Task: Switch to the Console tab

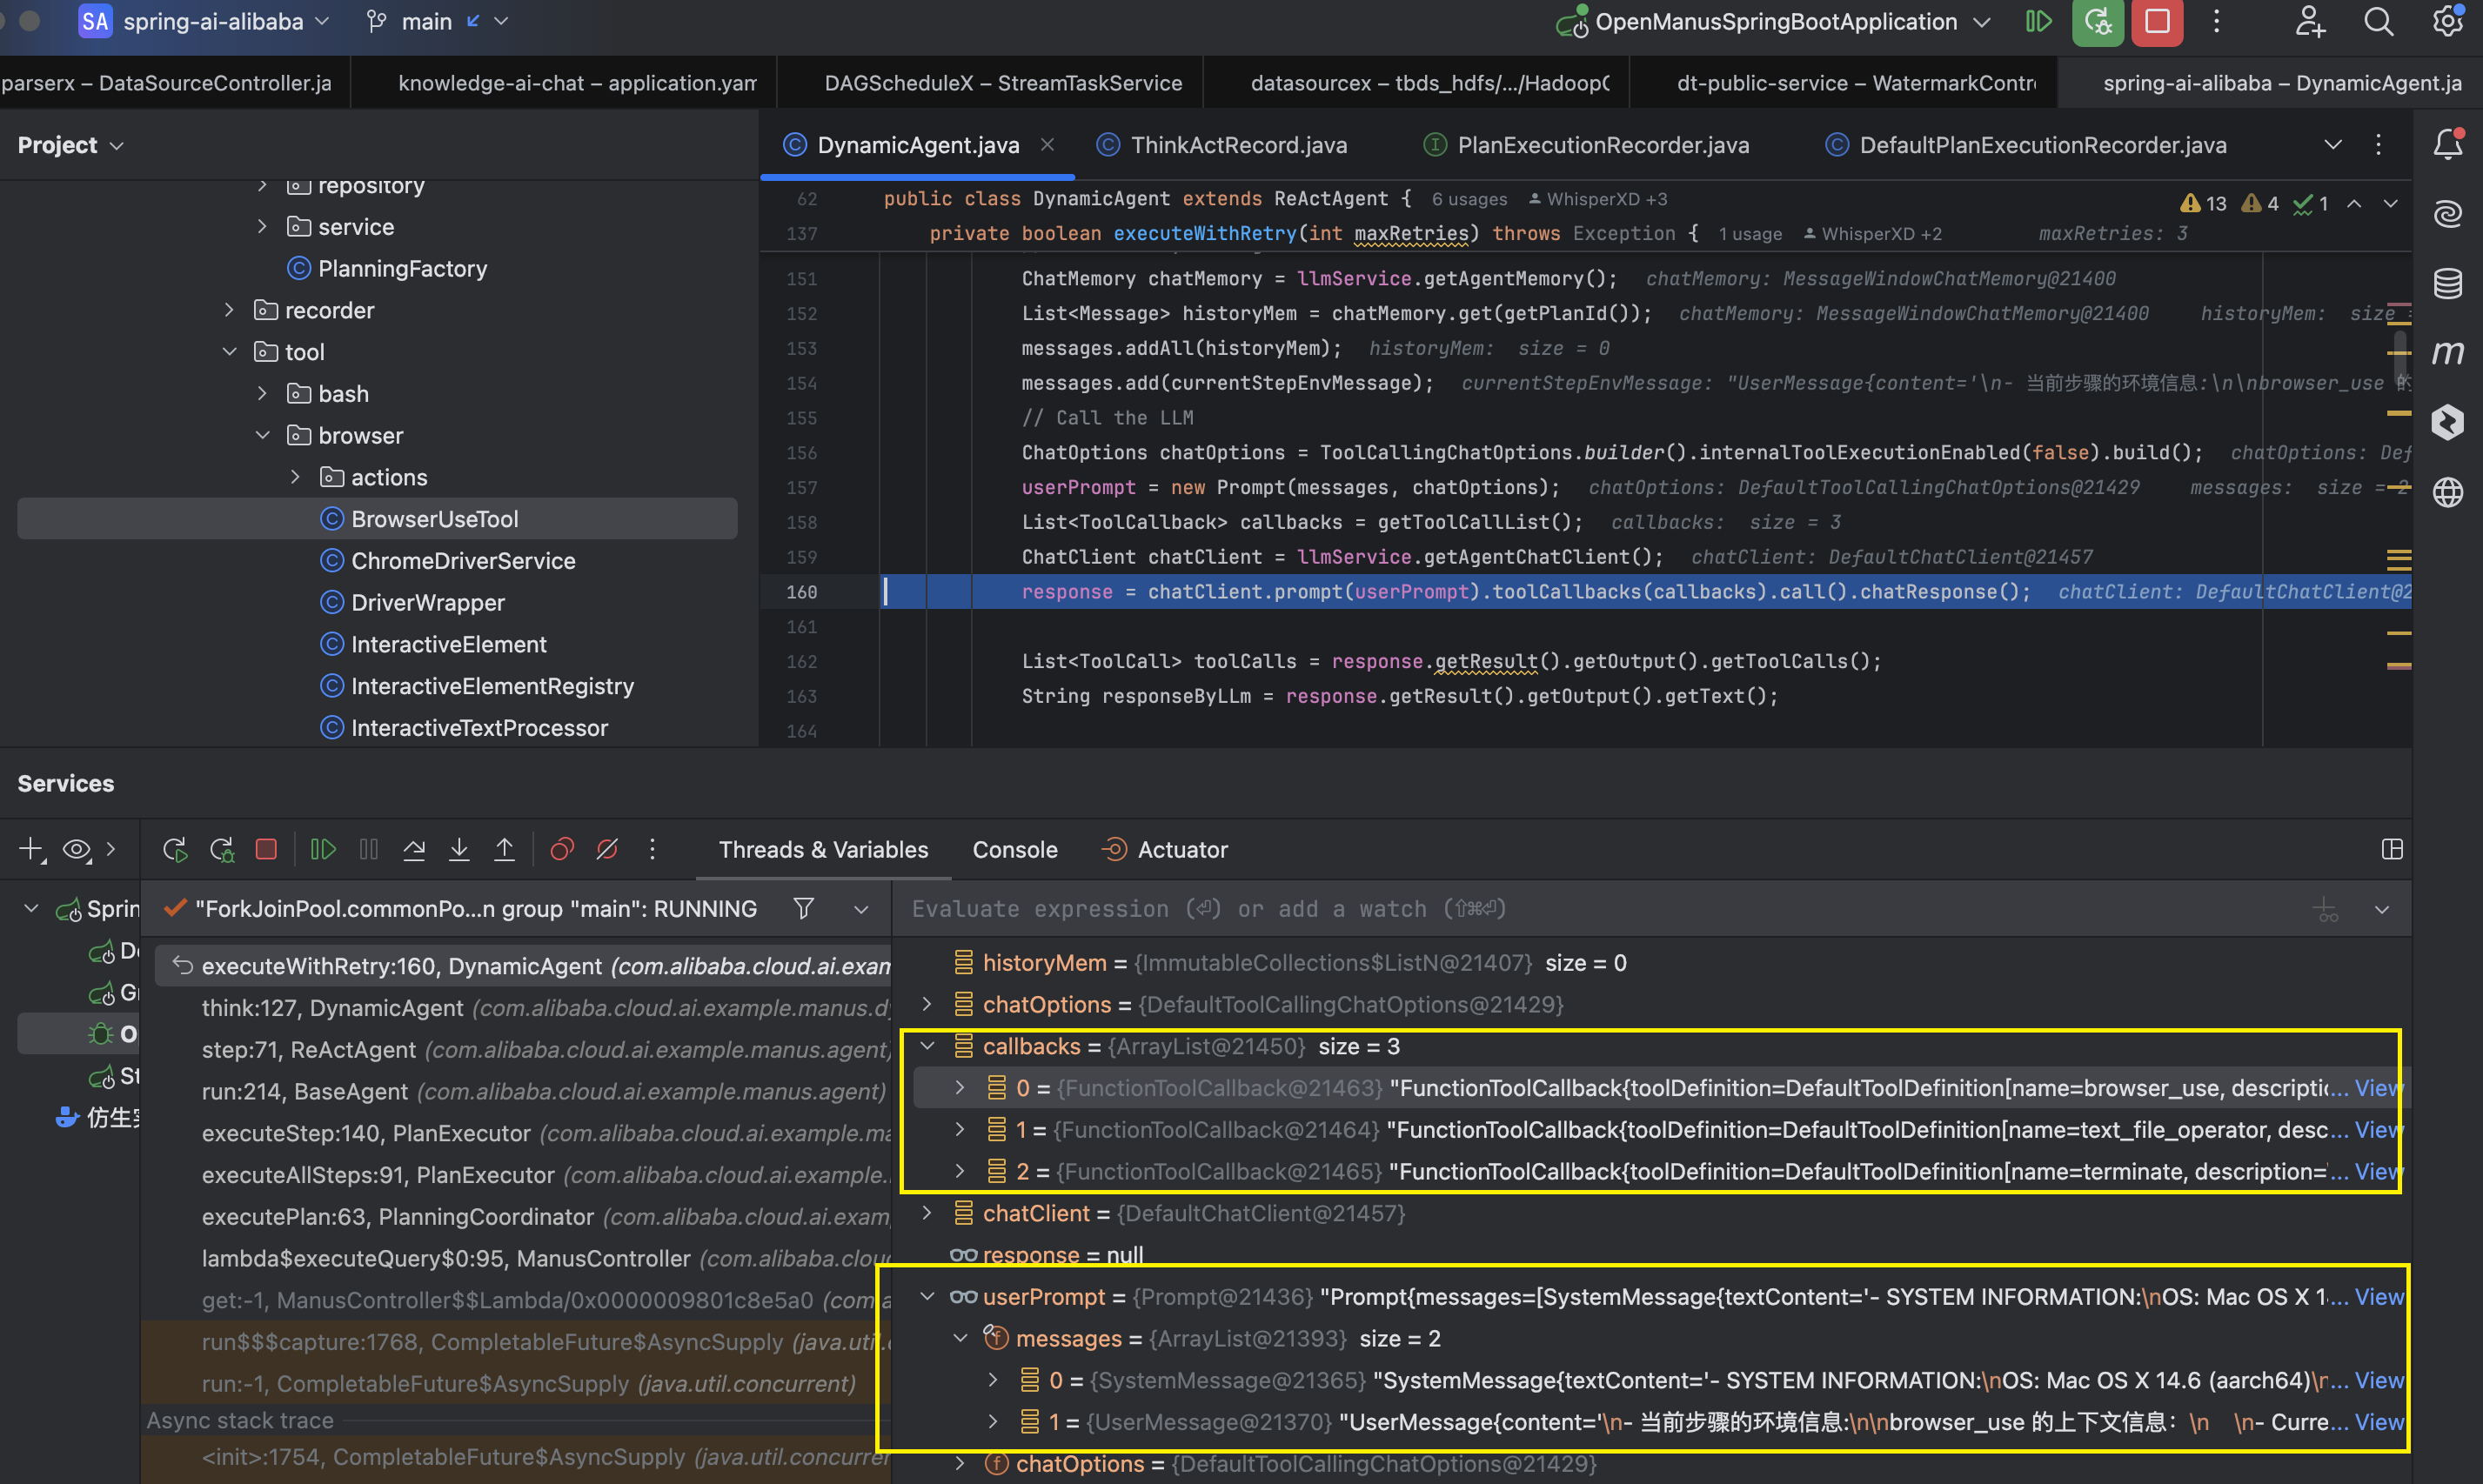Action: pos(1014,850)
